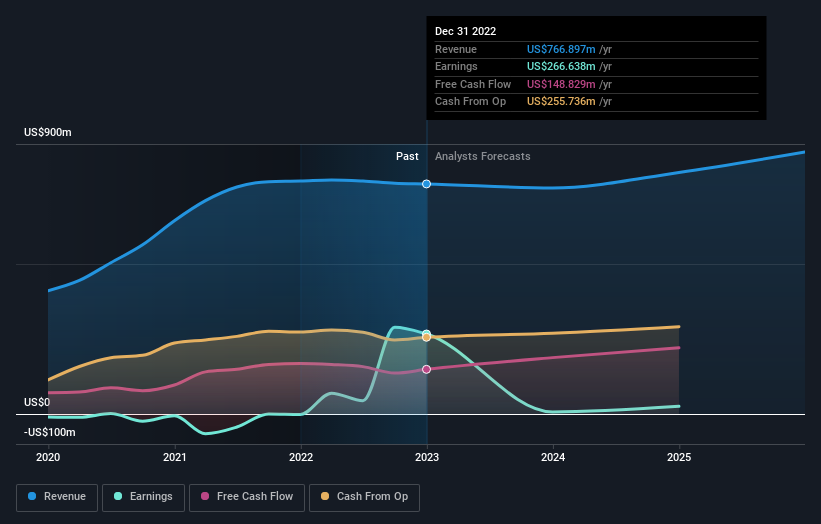This screenshot has width=821, height=524.
Task: Click the 2025 year on the x-axis
Action: click(x=679, y=457)
